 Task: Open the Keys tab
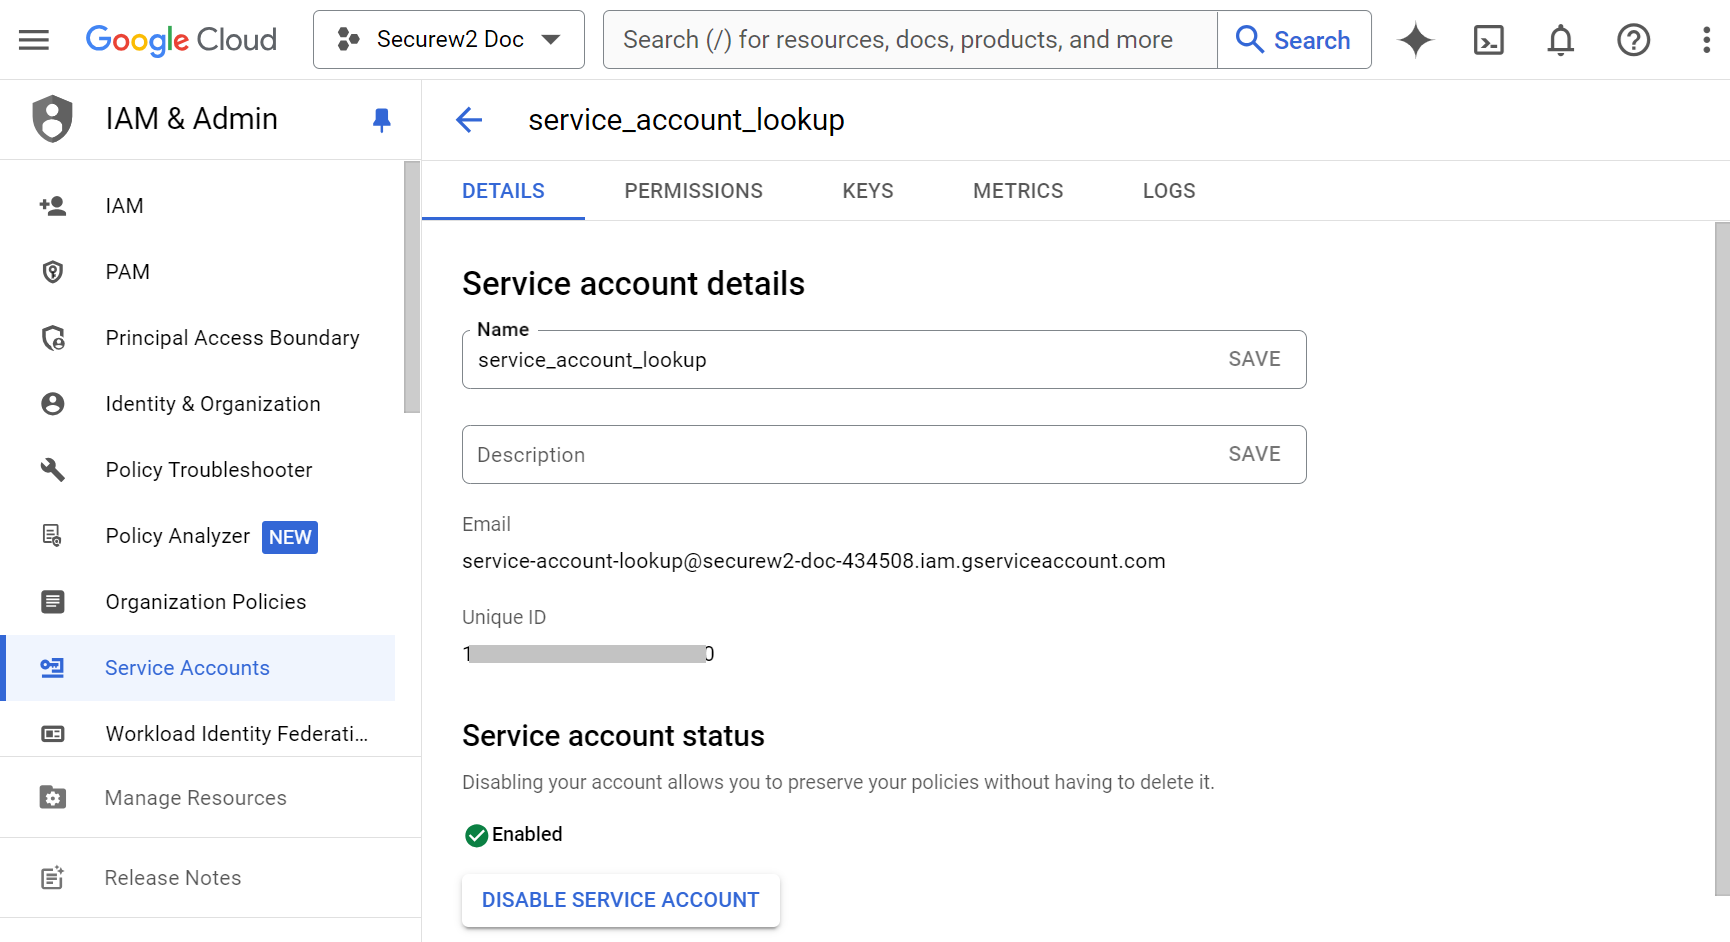pyautogui.click(x=867, y=191)
